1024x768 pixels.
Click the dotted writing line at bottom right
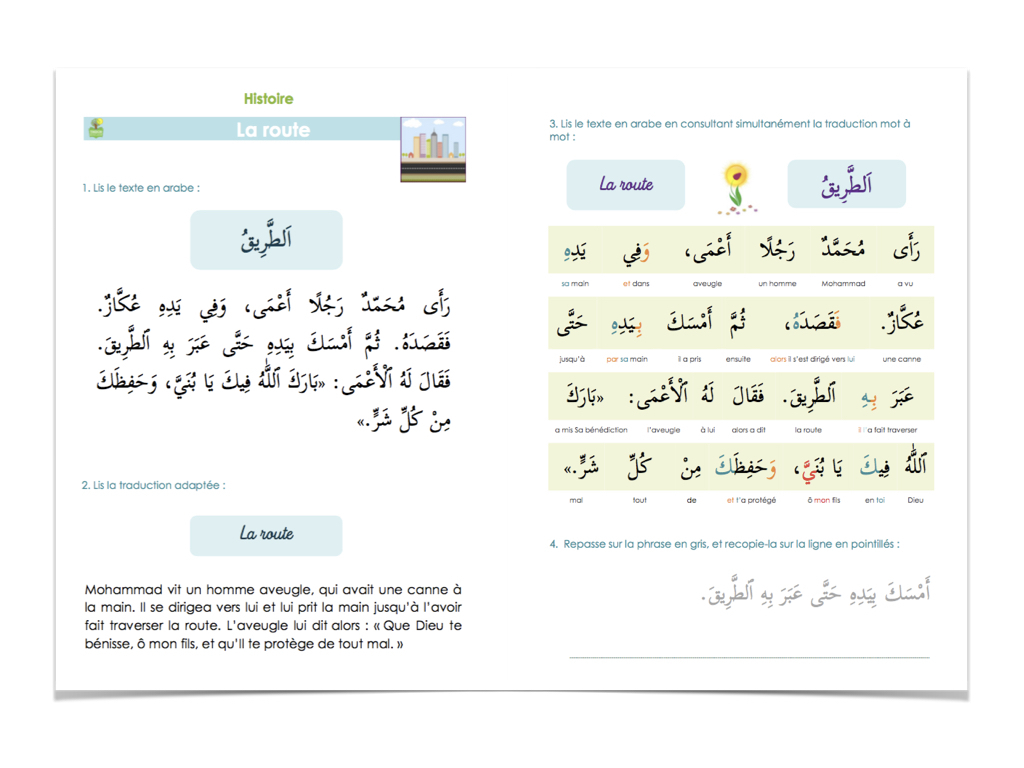(750, 655)
